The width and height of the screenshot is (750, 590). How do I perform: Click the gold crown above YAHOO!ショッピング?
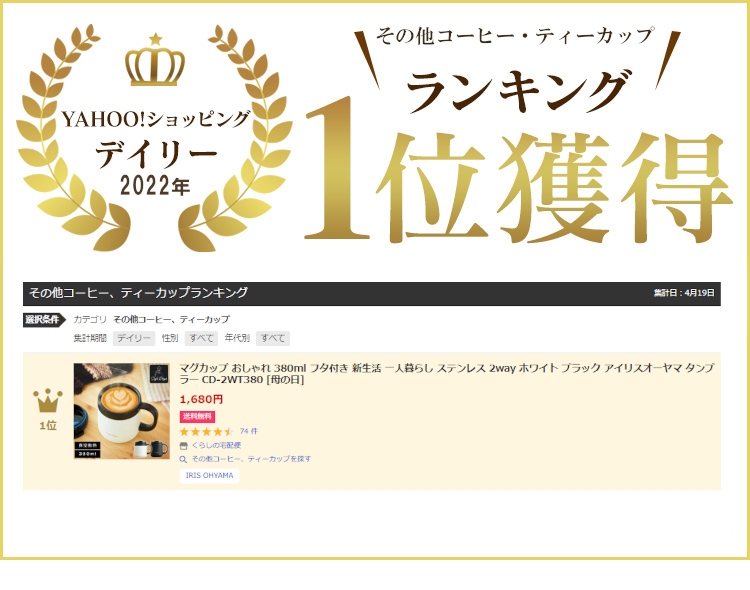pyautogui.click(x=155, y=60)
